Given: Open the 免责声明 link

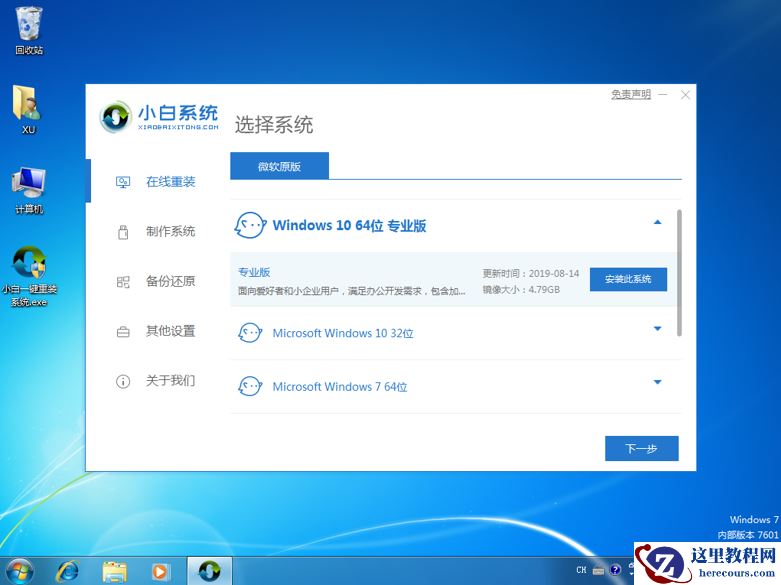Looking at the screenshot, I should (631, 95).
